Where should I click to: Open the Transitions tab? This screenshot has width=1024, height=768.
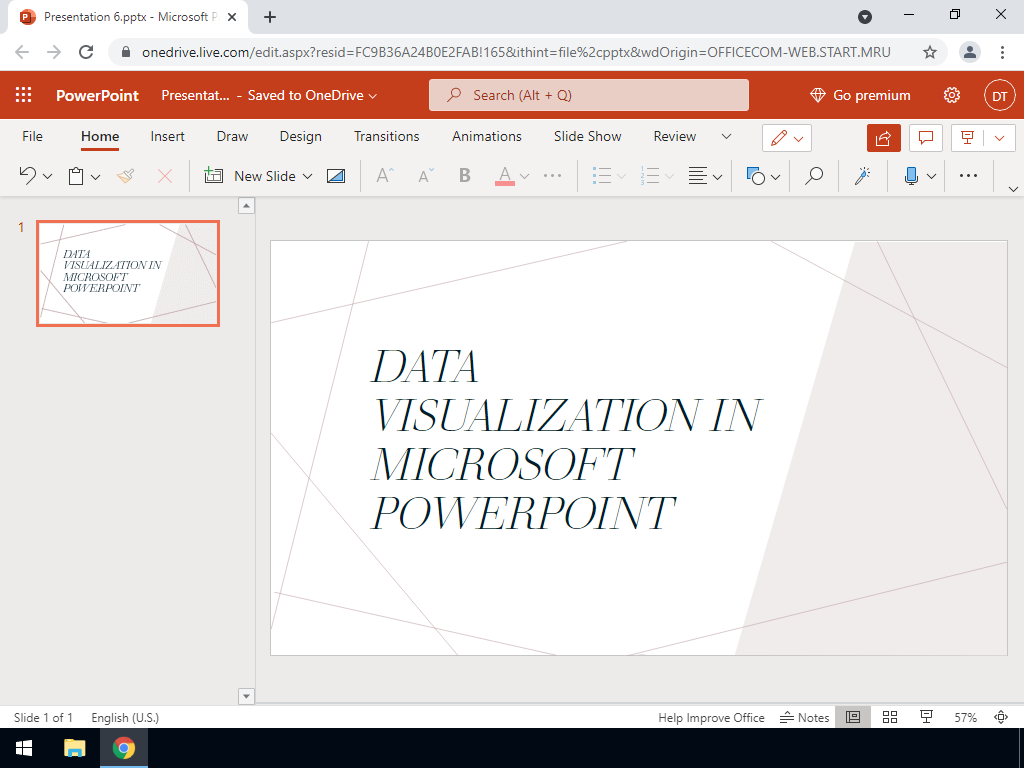coord(386,136)
